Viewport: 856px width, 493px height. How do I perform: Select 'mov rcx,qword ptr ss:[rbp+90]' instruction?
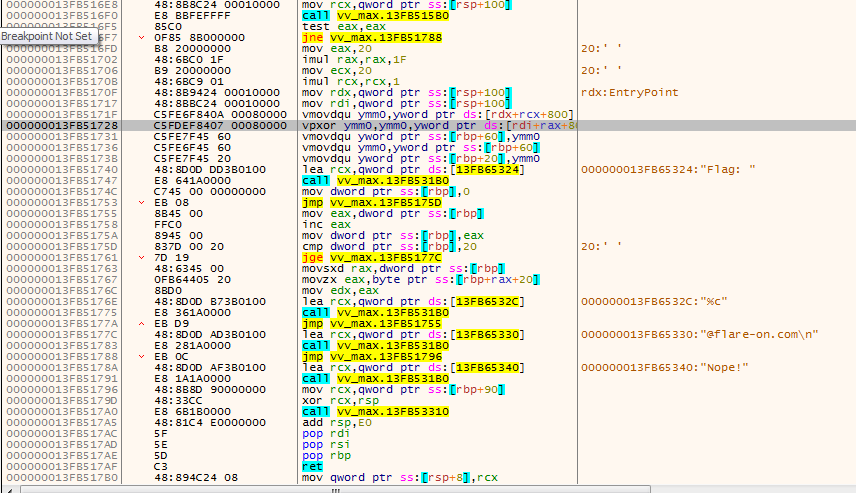tap(403, 390)
